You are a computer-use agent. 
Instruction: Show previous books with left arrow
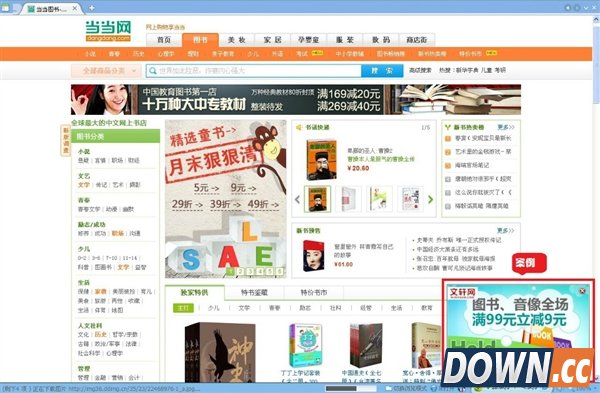(297, 199)
